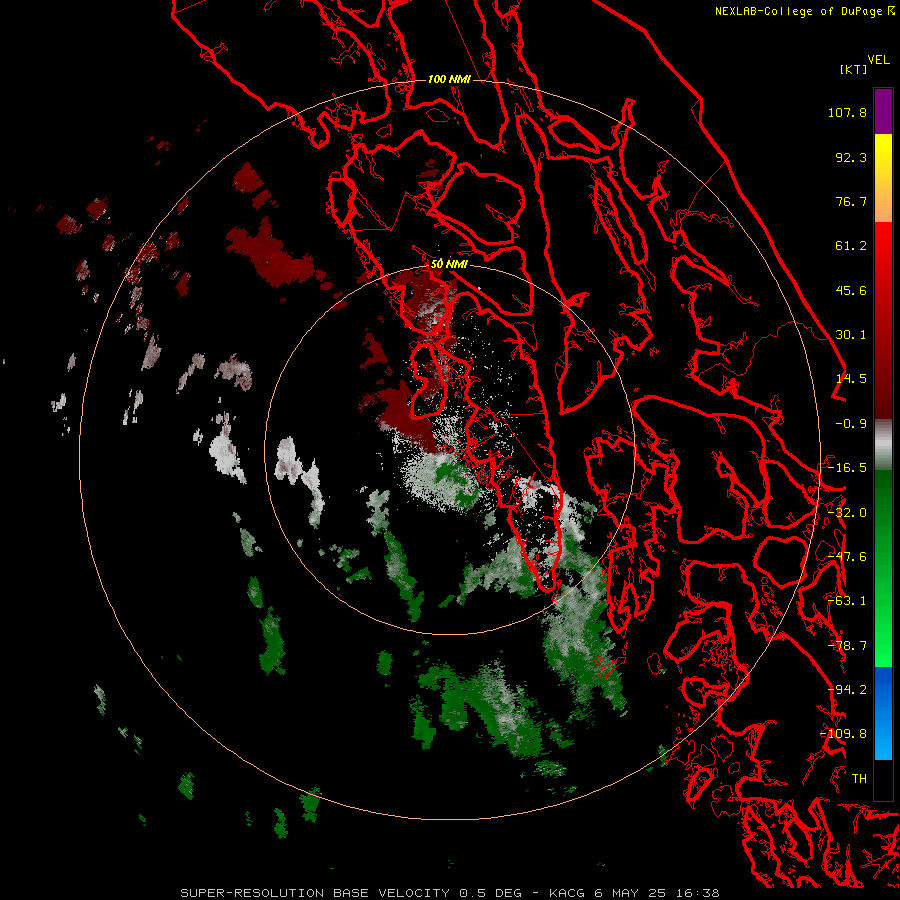Click the 107.8 value on velocity scale
900x900 pixels.
(847, 112)
